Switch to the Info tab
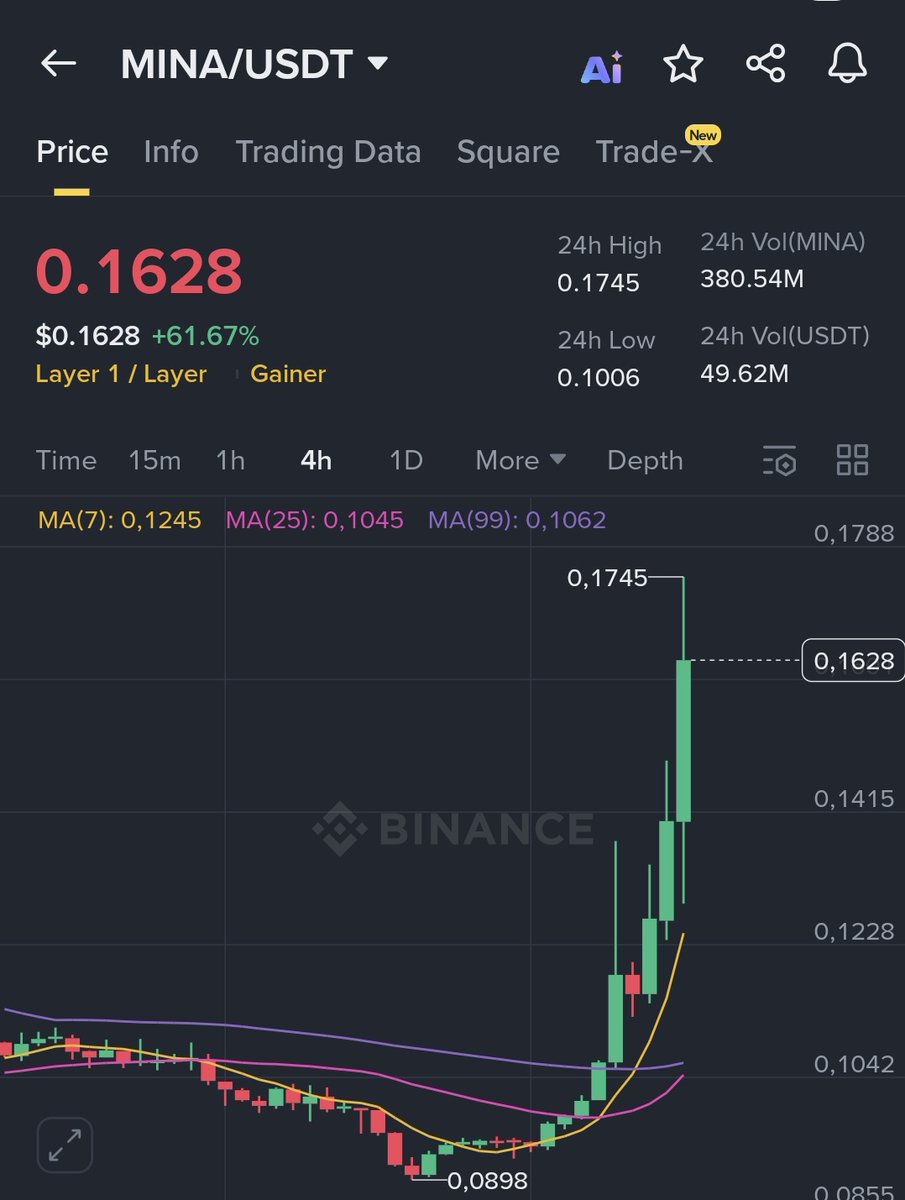This screenshot has width=905, height=1200. point(171,152)
